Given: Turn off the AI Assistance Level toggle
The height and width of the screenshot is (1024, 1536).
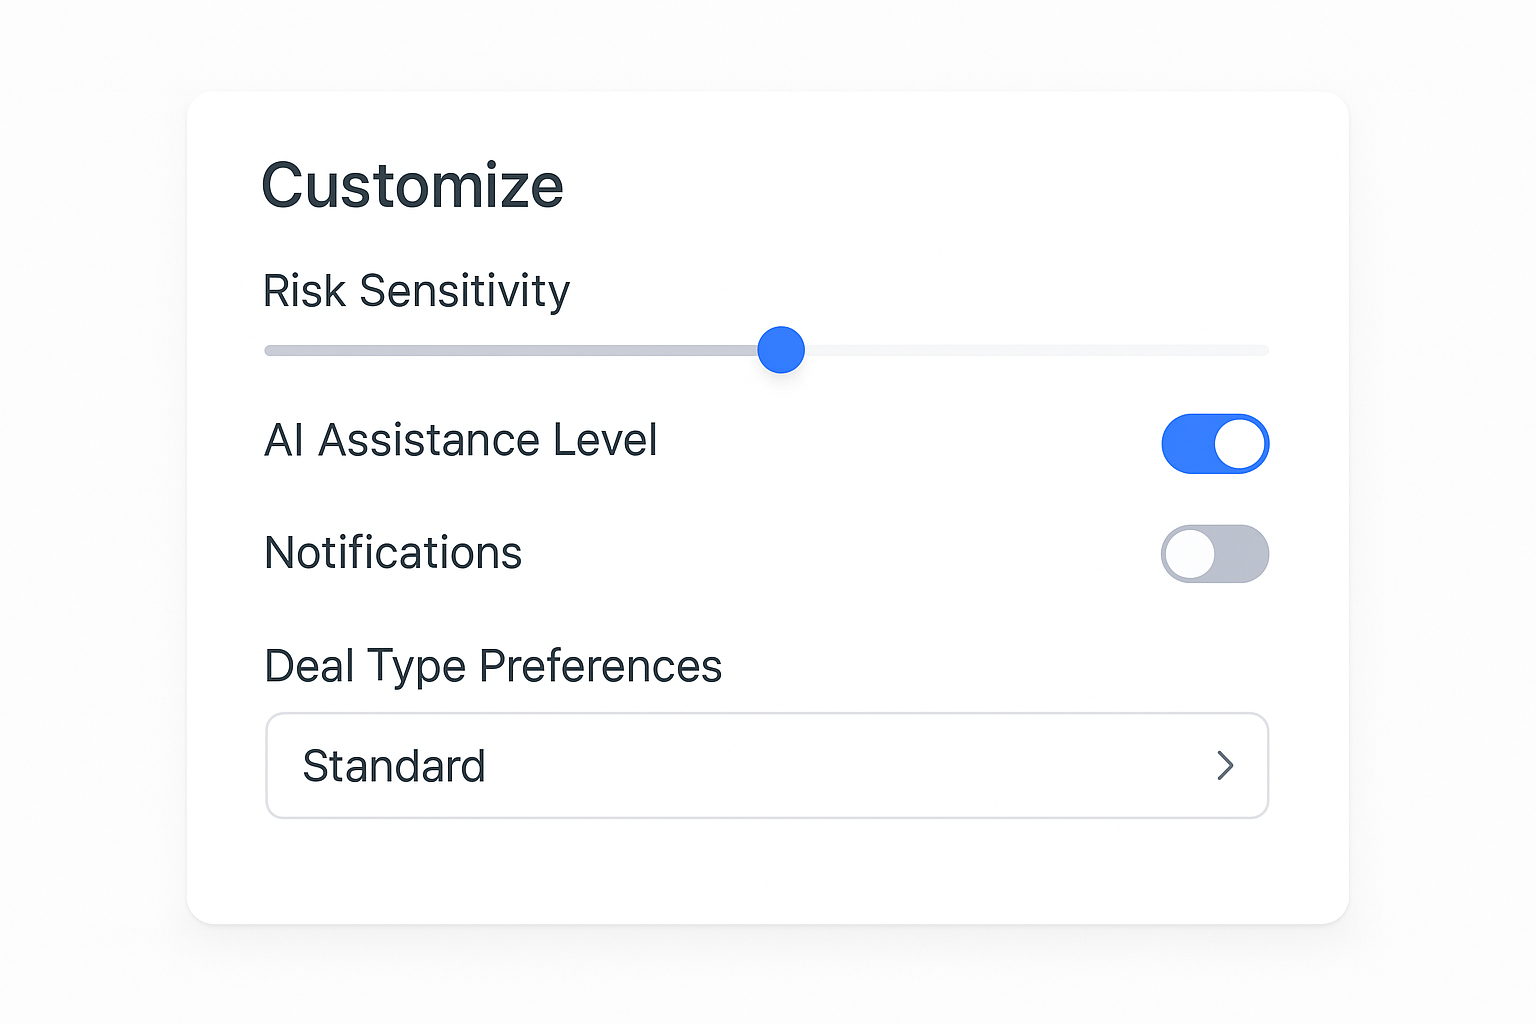Looking at the screenshot, I should click(1215, 444).
